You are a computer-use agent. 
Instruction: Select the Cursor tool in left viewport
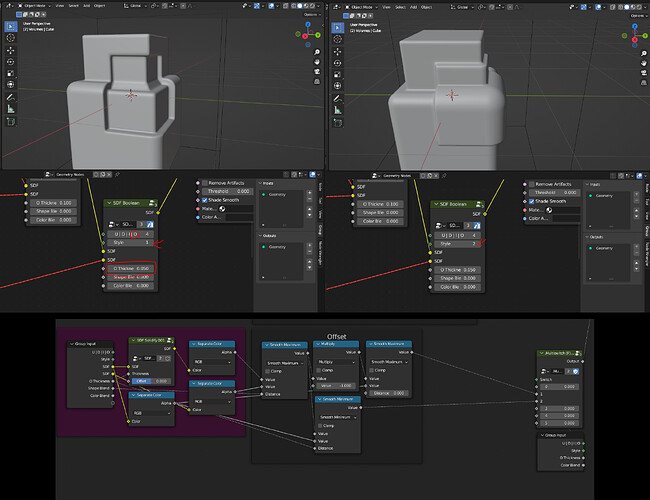click(x=11, y=38)
